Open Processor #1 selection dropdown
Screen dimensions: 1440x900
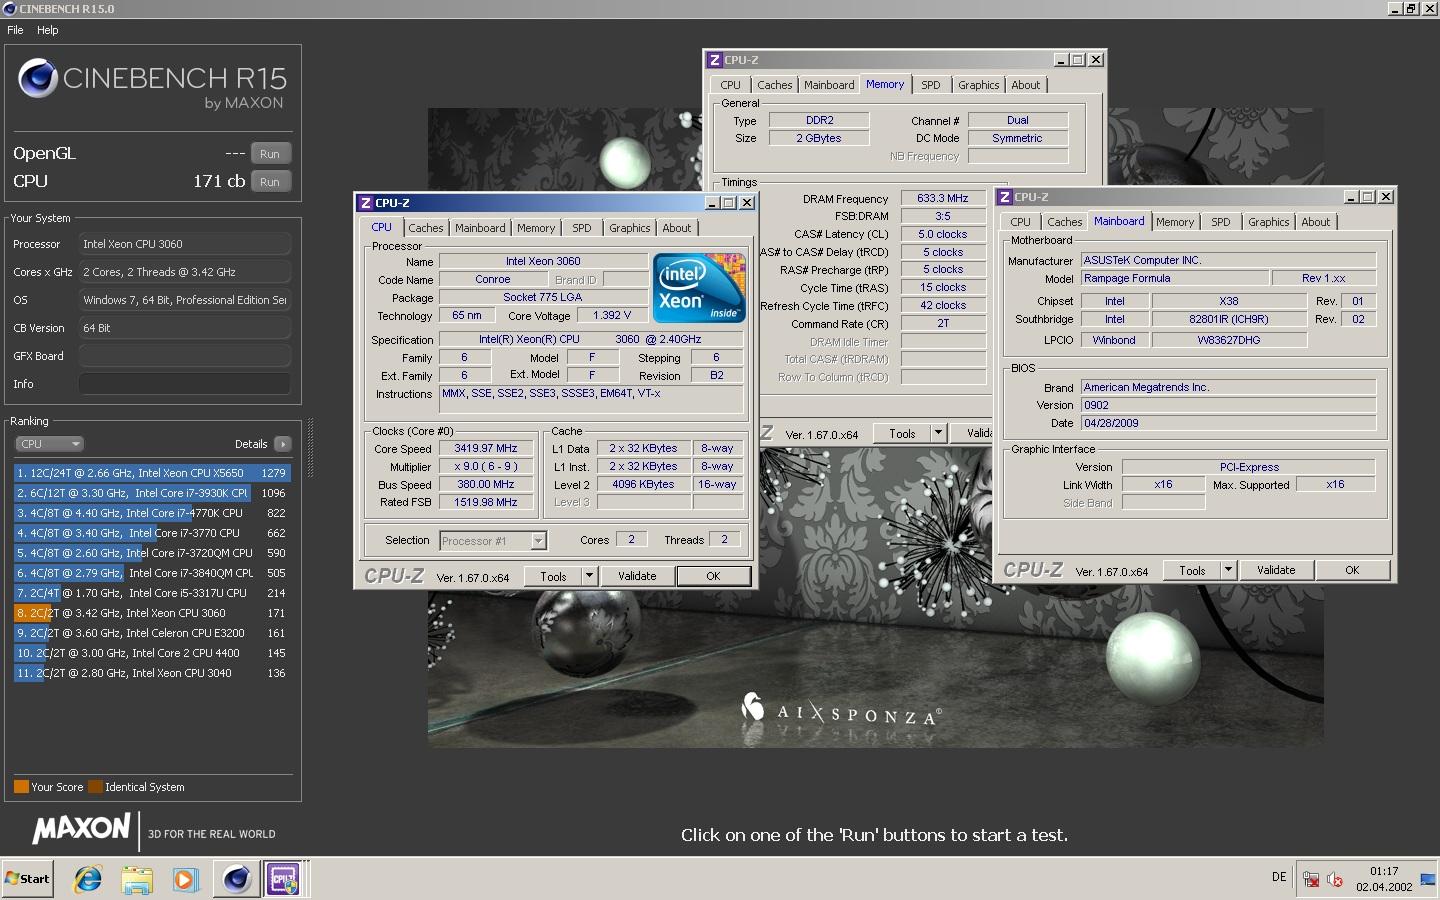(493, 541)
